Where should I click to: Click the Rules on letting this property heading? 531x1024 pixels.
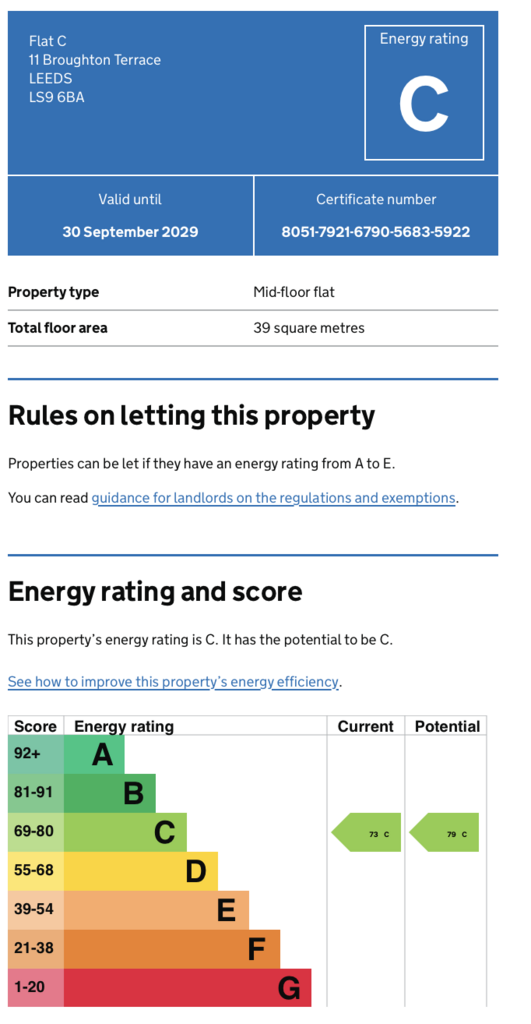pyautogui.click(x=191, y=416)
